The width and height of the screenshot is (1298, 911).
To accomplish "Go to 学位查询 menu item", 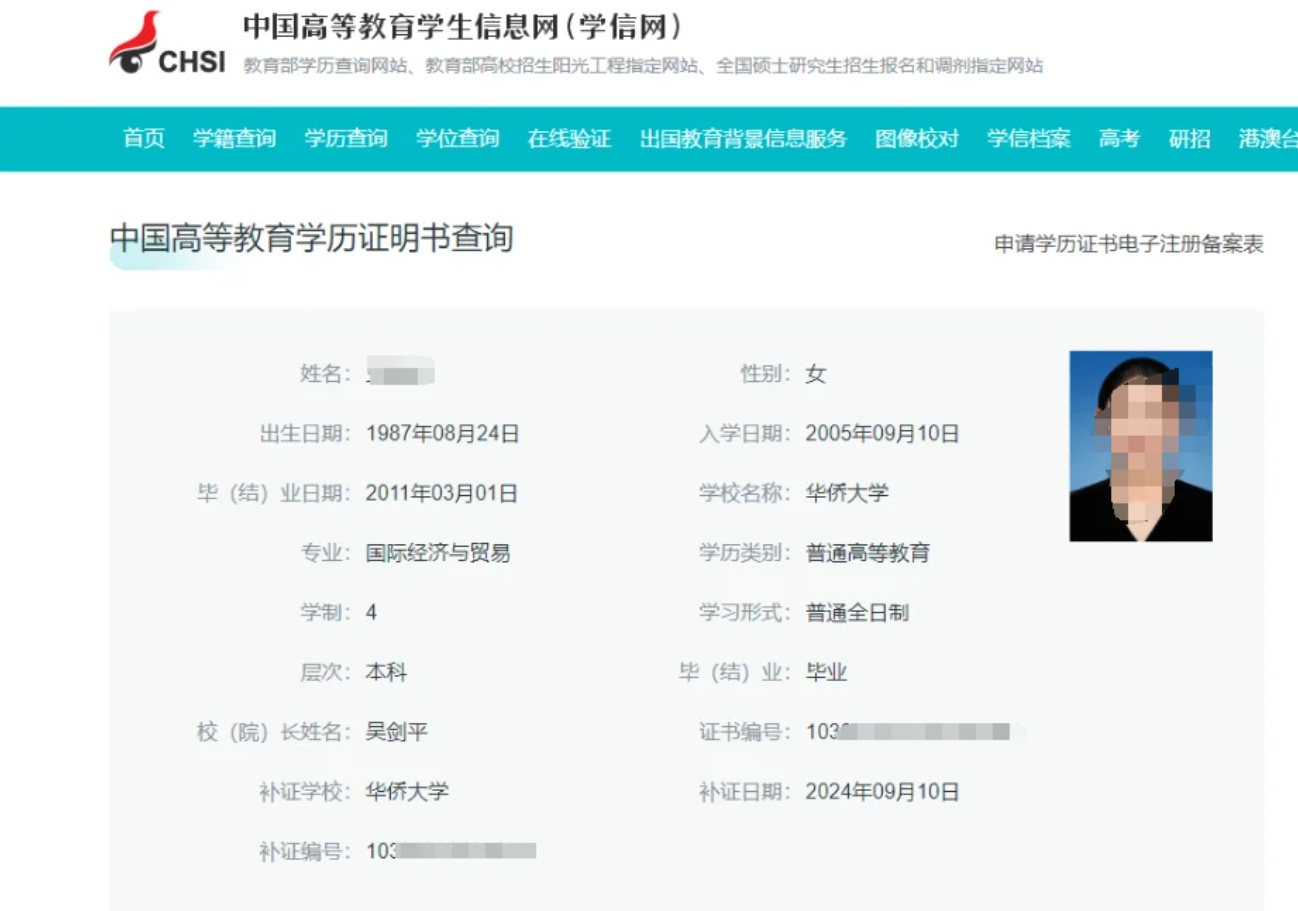I will click(458, 139).
